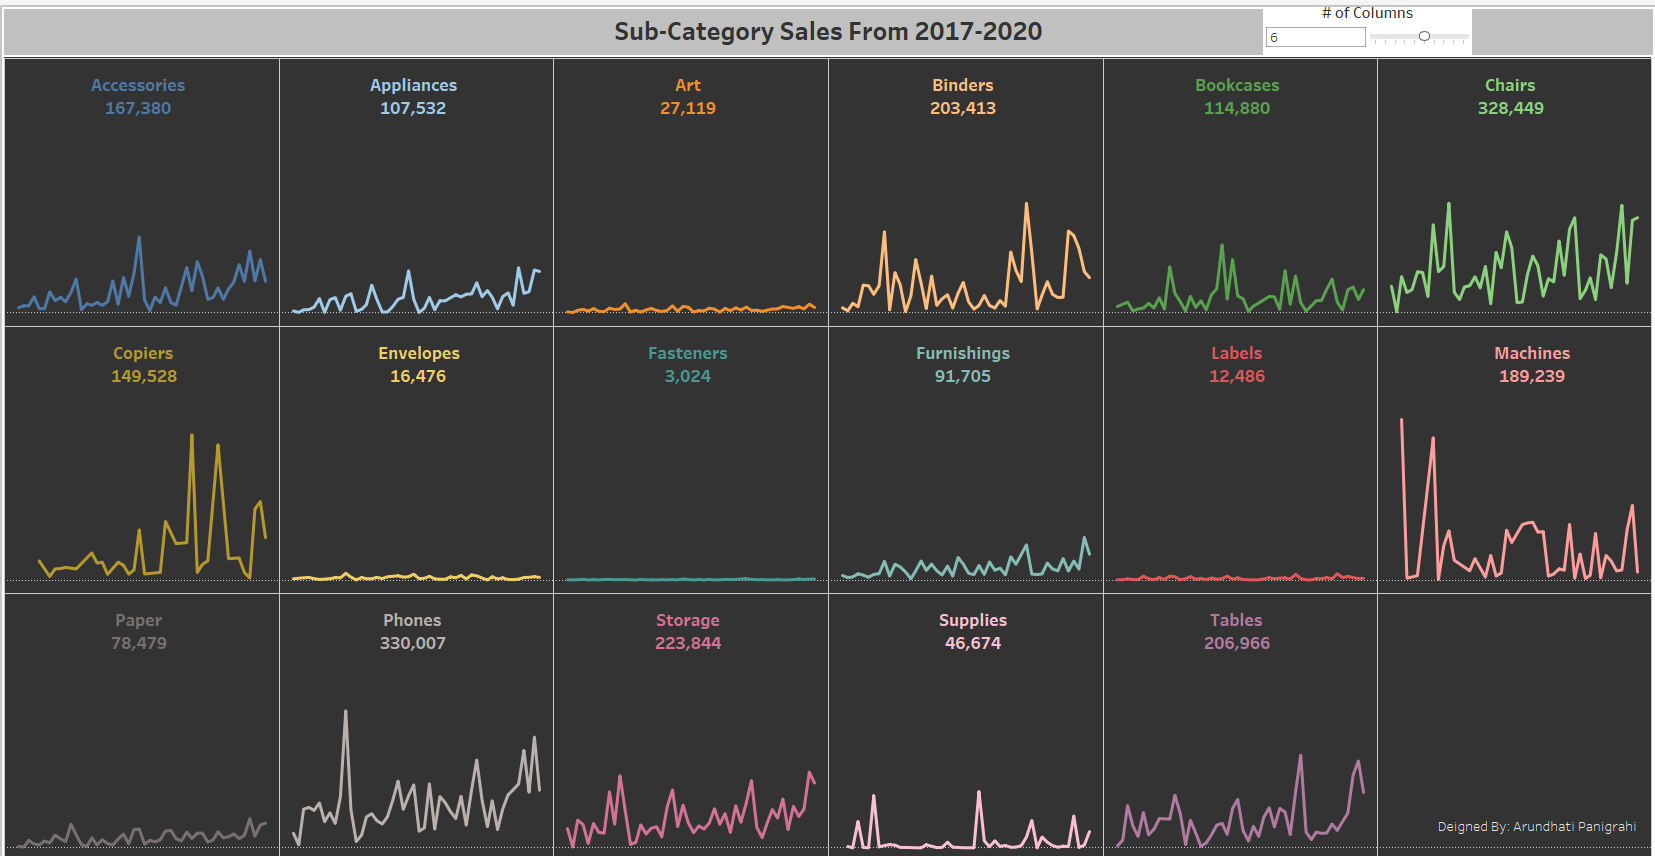Click inside the # of Columns input box
Viewport: 1655px width, 856px height.
[x=1315, y=36]
